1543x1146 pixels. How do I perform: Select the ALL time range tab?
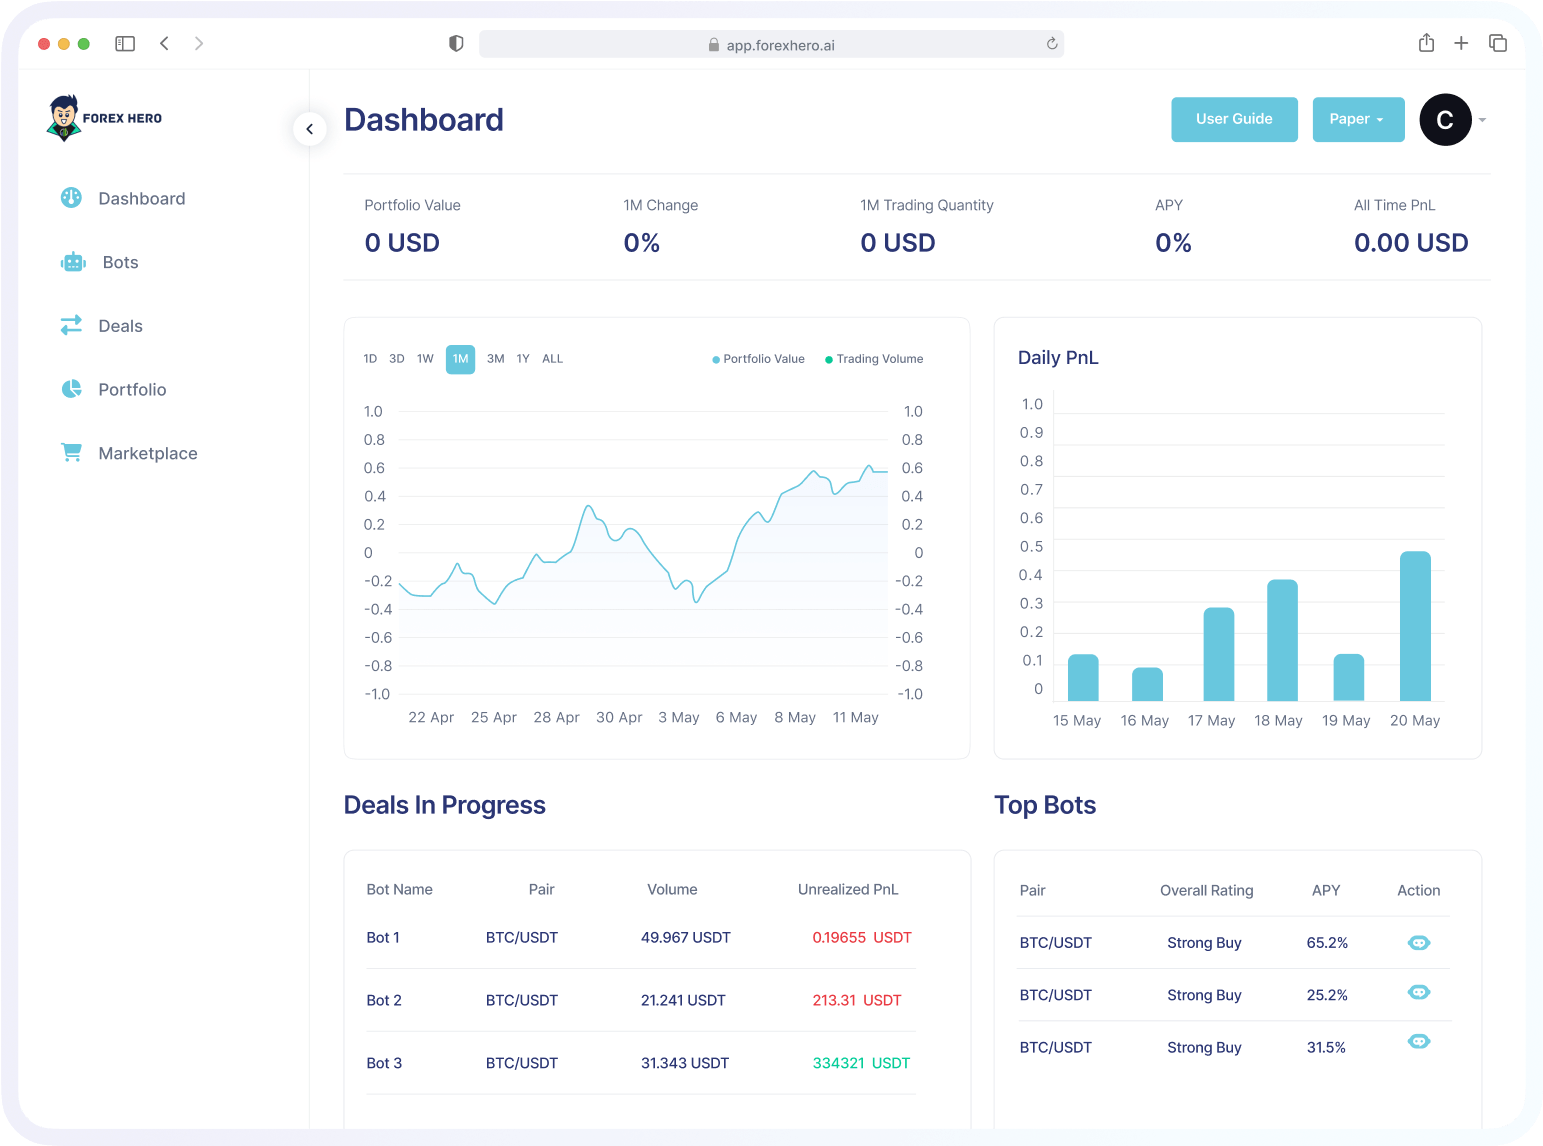pyautogui.click(x=552, y=359)
